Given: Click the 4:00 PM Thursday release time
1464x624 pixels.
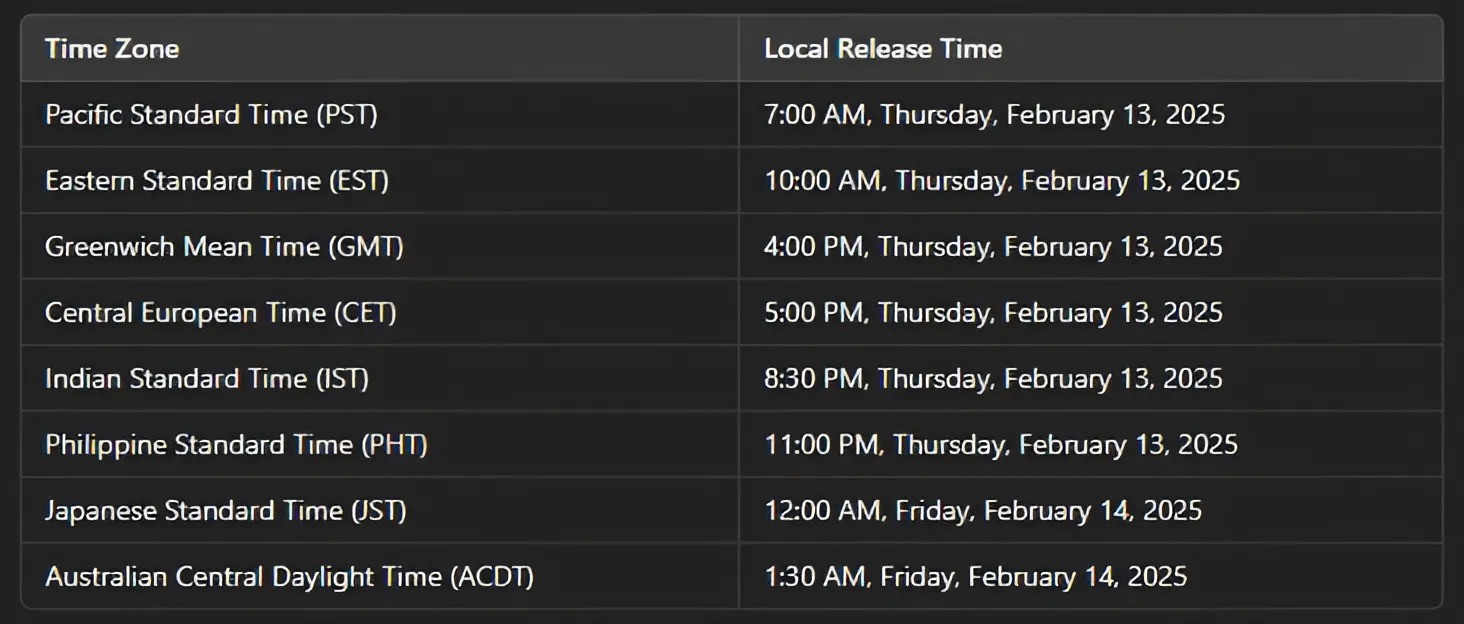Looking at the screenshot, I should tap(994, 246).
